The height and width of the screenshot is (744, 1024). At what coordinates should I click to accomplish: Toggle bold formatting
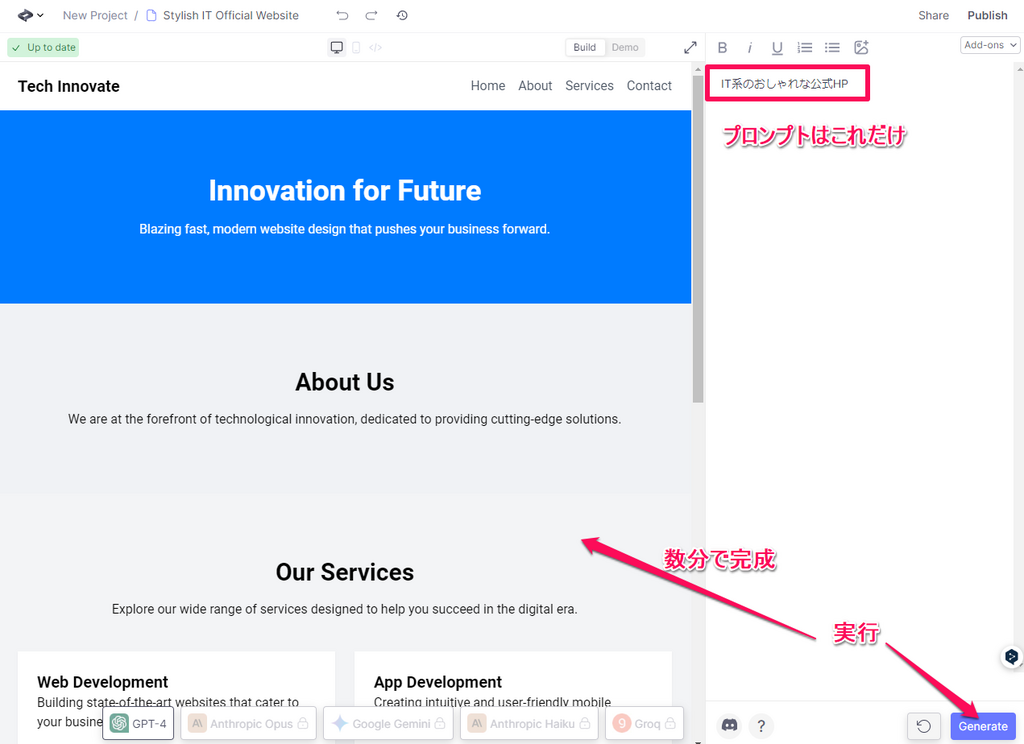point(722,47)
